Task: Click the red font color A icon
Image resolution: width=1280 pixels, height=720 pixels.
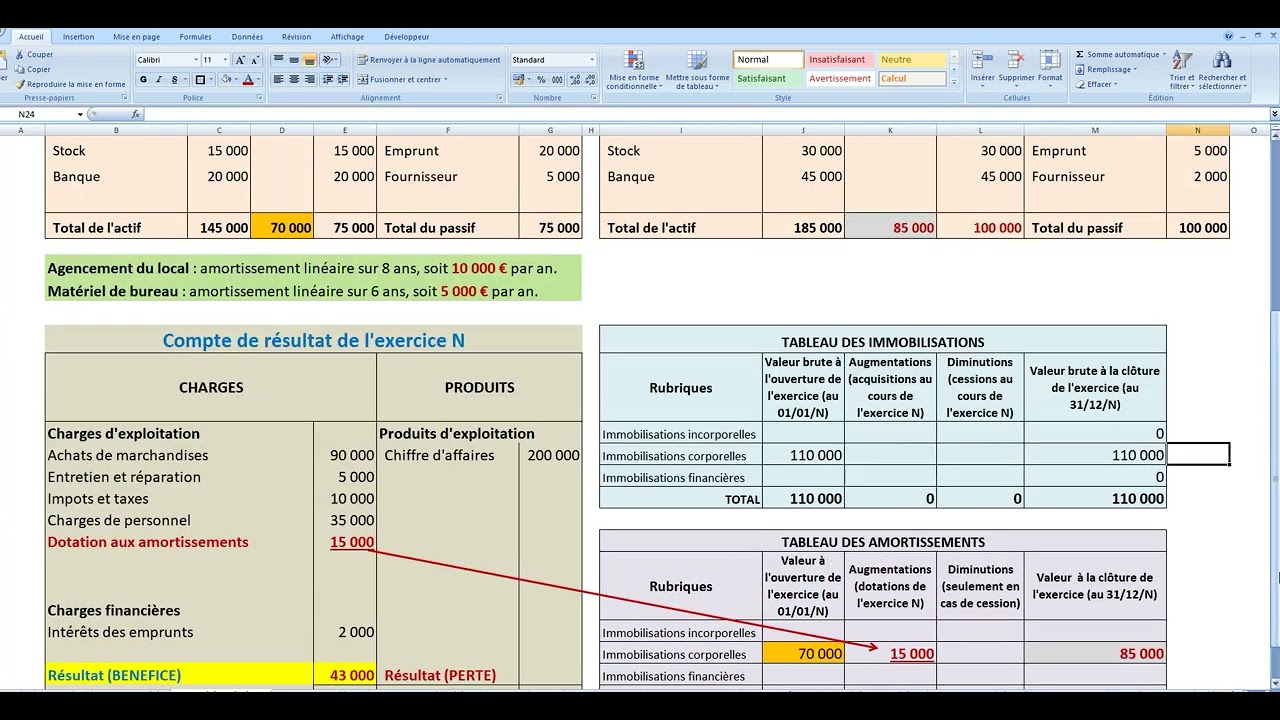Action: pyautogui.click(x=247, y=80)
